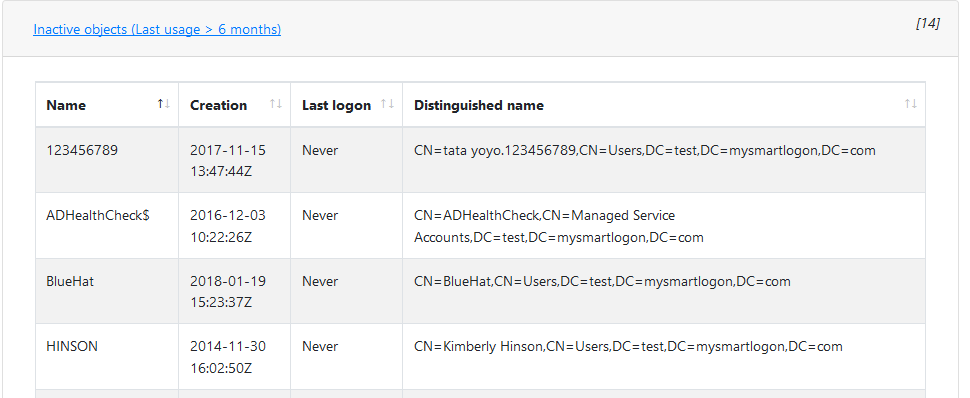Click Never in the 123456789 row
This screenshot has height=398, width=970.
320,150
